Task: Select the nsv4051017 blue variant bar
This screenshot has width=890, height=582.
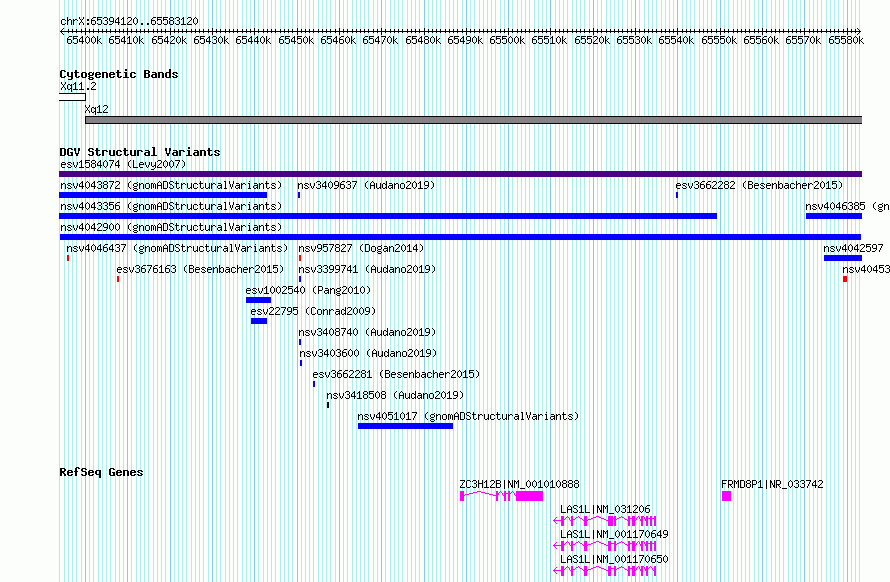Action: pyautogui.click(x=405, y=426)
